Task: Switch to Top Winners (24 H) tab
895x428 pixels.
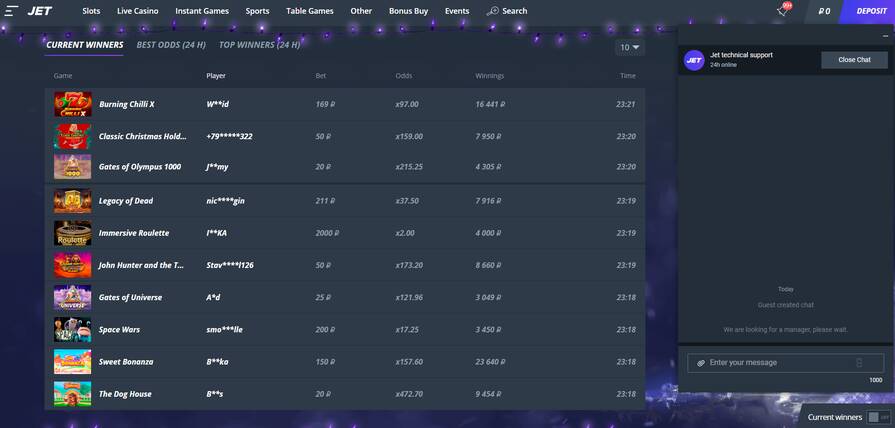Action: tap(260, 45)
